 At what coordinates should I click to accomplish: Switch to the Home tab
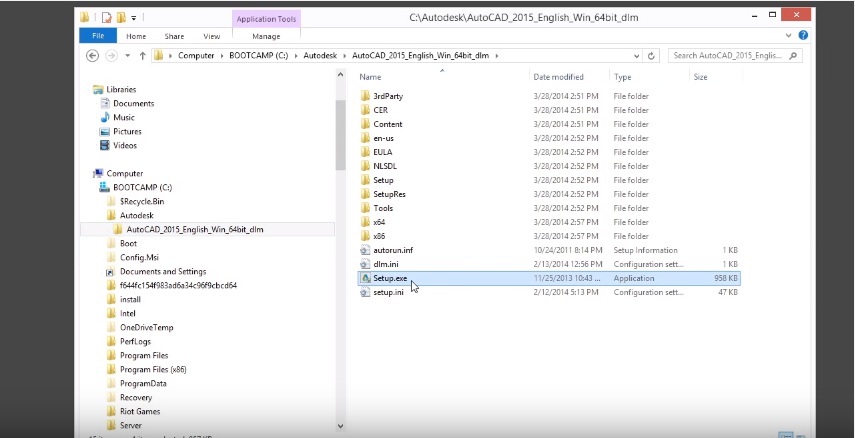(x=136, y=37)
